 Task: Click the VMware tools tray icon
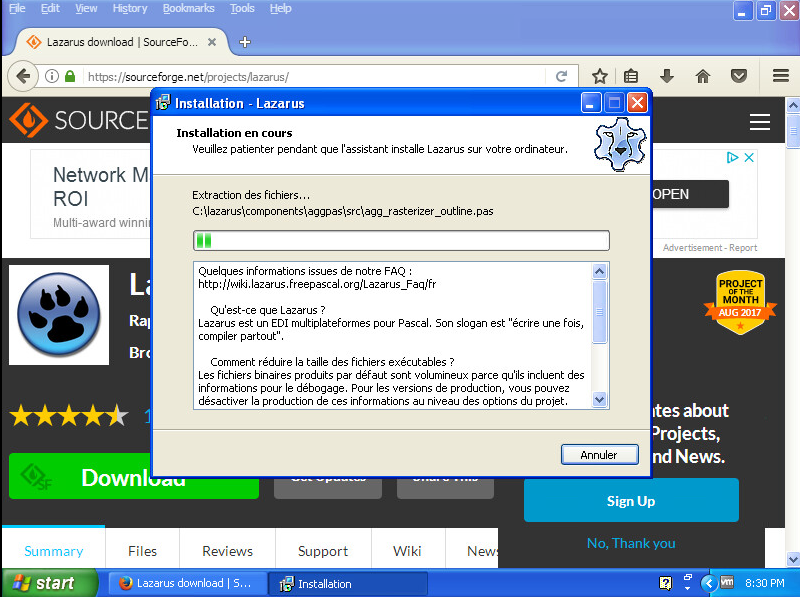(727, 582)
